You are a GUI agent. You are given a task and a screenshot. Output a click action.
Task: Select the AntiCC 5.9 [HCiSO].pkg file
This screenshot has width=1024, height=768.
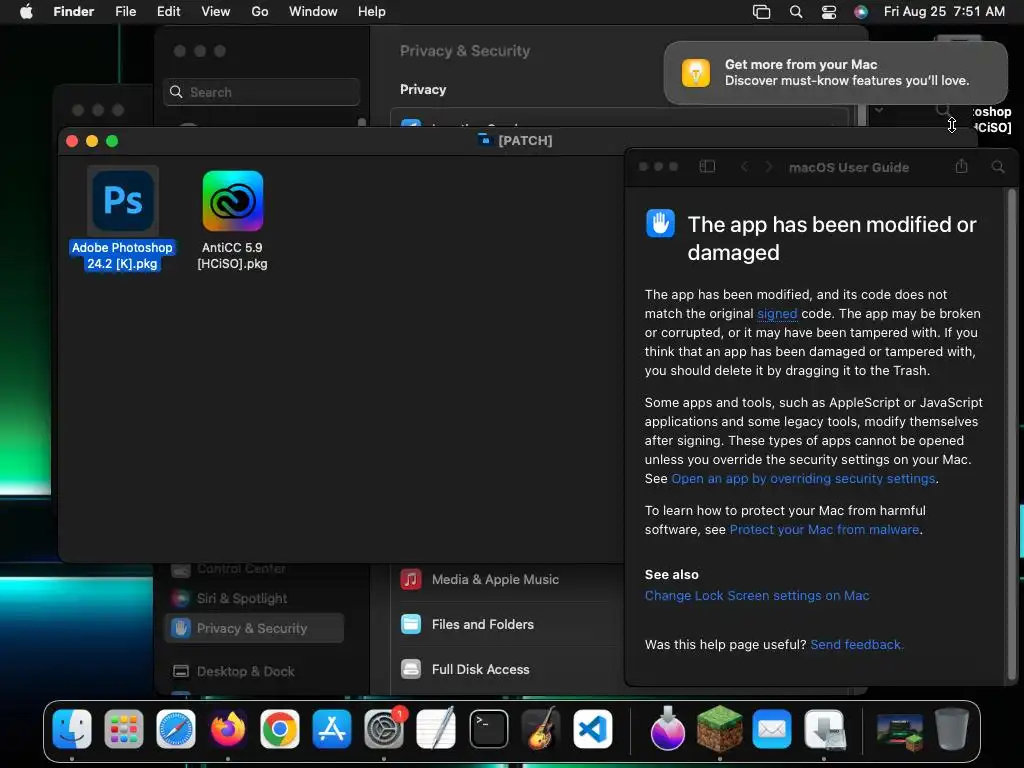[232, 219]
